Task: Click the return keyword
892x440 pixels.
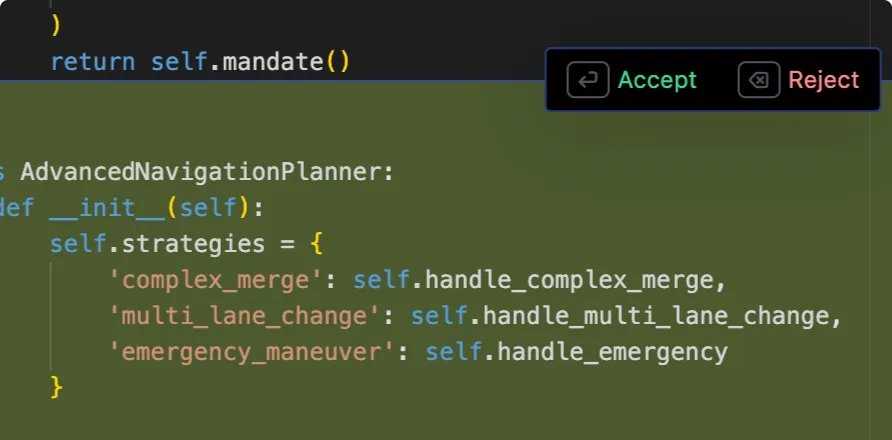Action: 92,62
